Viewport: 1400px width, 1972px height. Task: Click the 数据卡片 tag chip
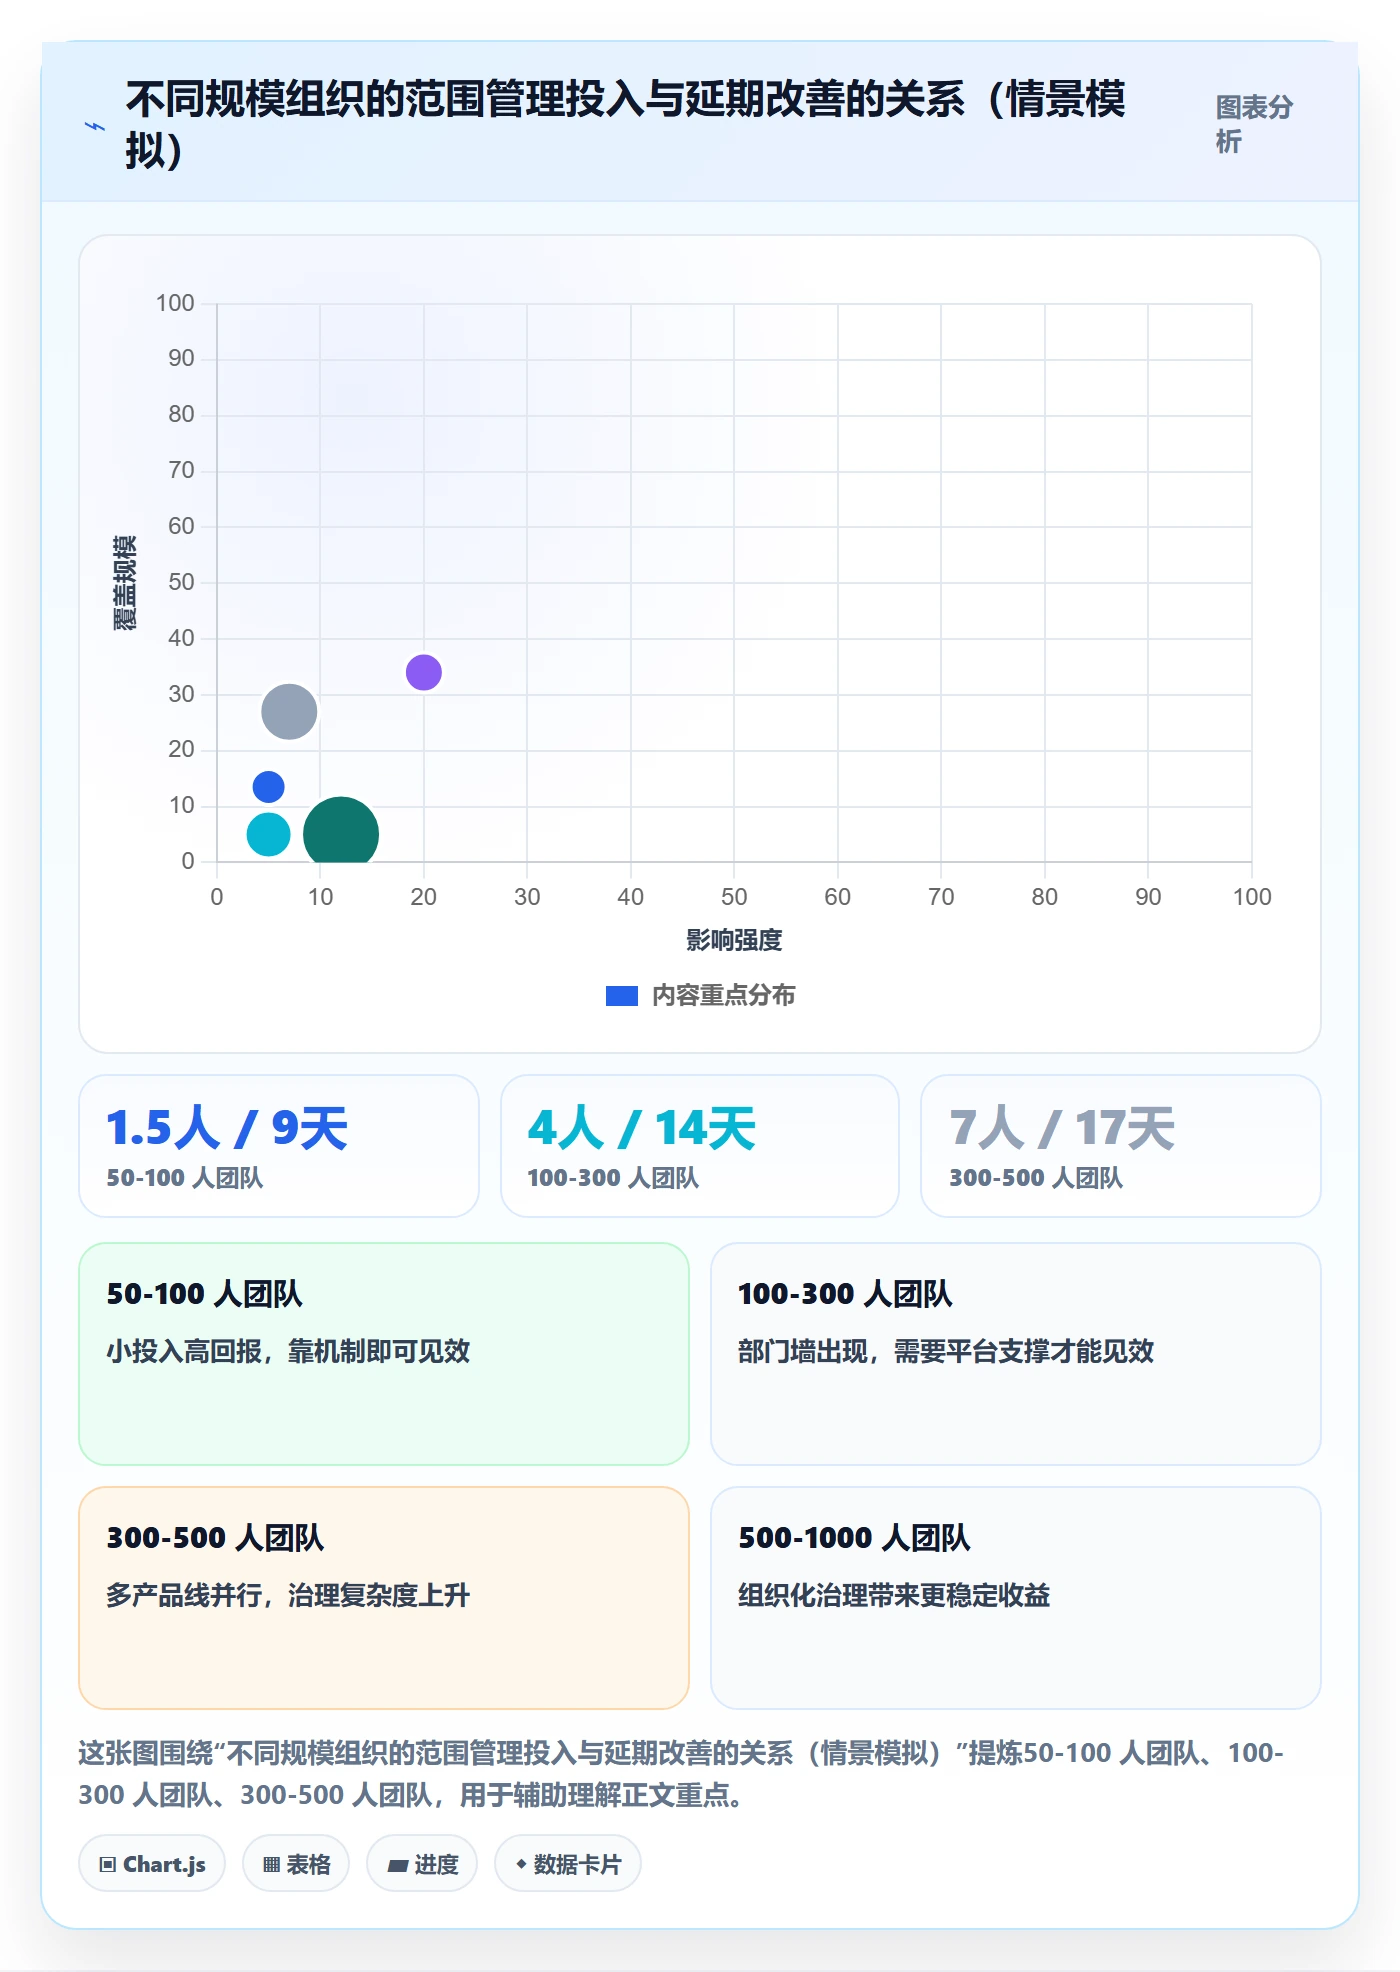[x=568, y=1864]
